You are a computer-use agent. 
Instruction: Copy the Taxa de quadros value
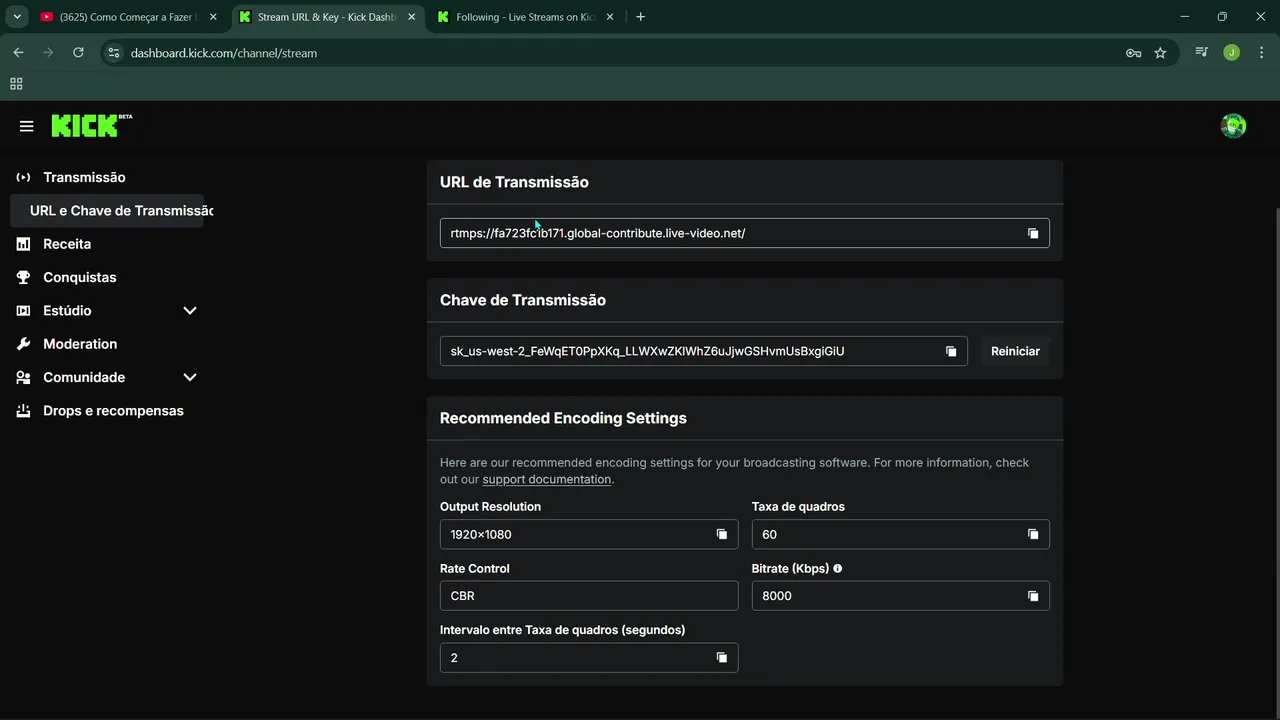coord(1033,534)
